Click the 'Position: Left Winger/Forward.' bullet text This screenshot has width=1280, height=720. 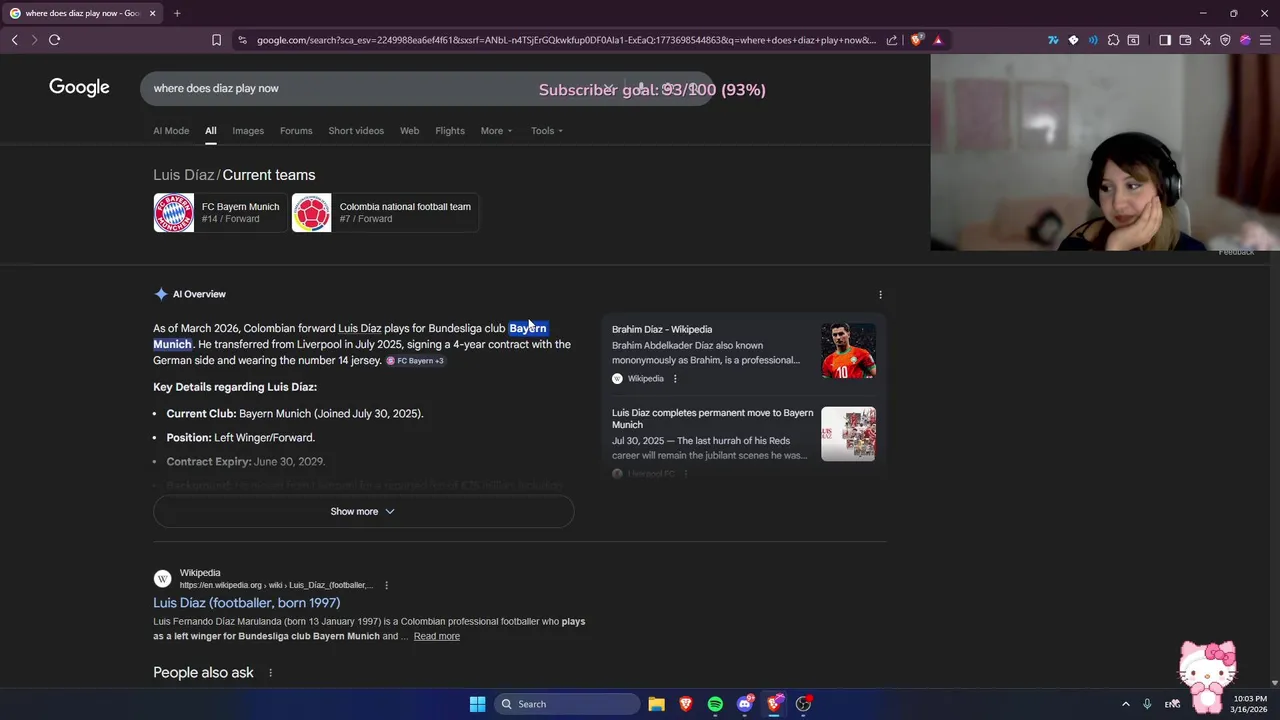240,438
